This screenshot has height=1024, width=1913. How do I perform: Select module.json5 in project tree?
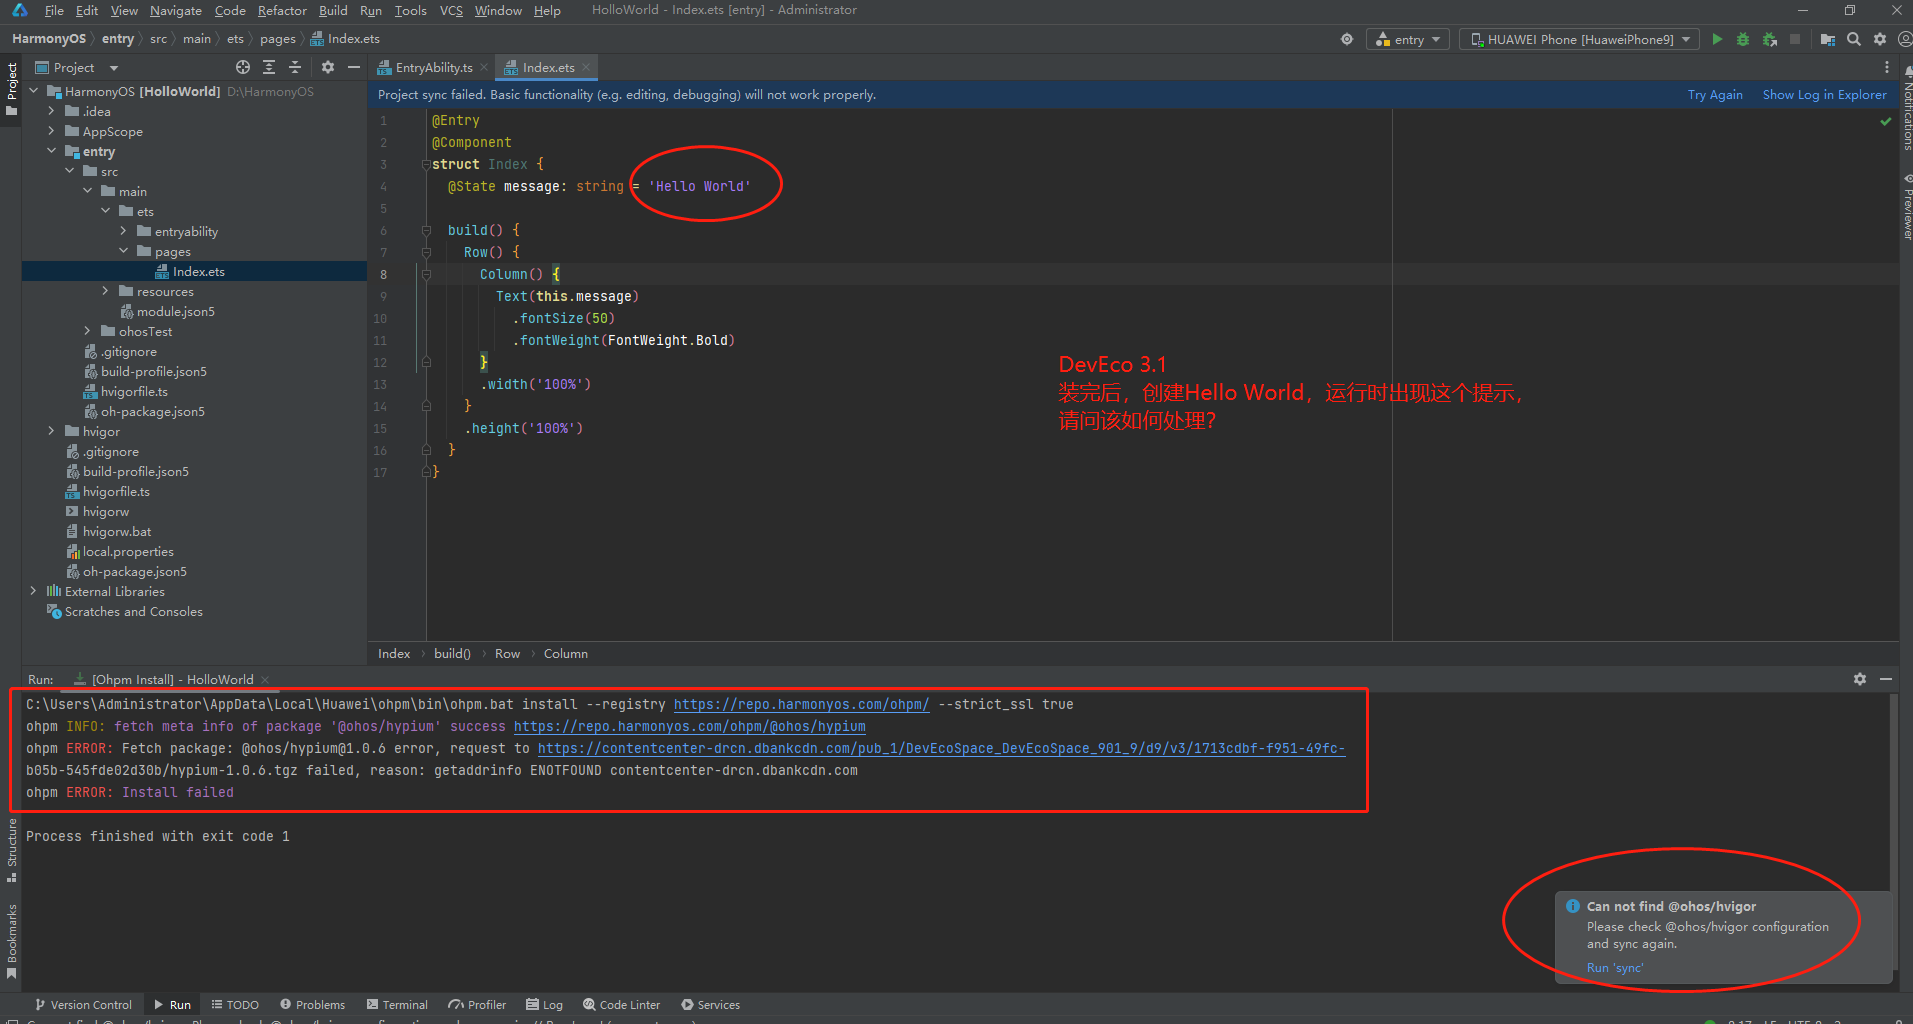[x=176, y=311]
